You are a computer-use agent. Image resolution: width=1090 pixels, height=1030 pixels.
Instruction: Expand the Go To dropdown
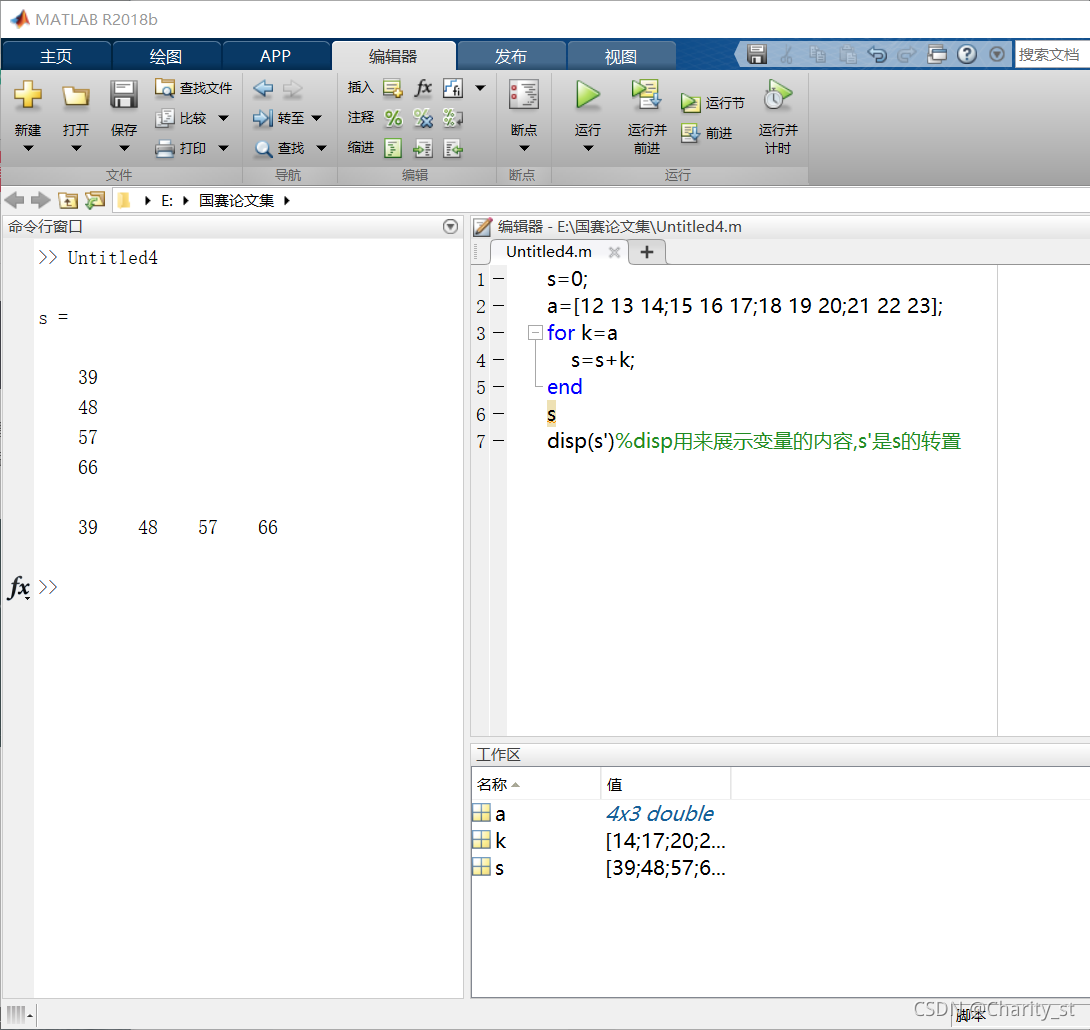[317, 118]
